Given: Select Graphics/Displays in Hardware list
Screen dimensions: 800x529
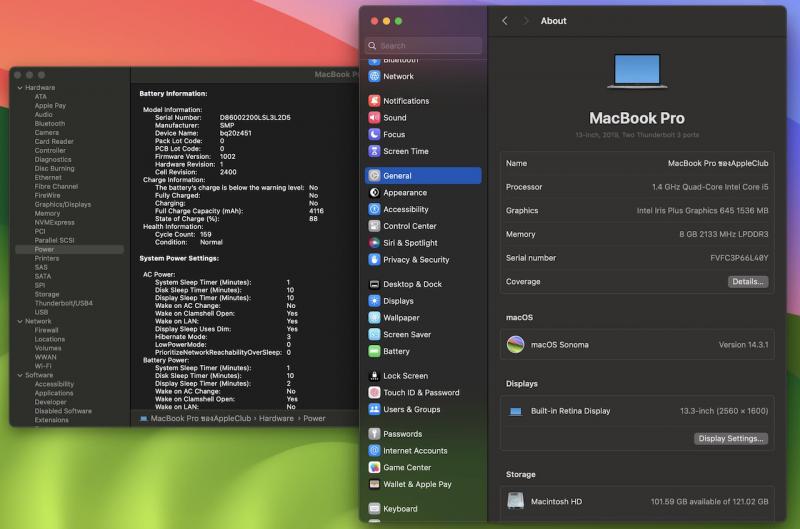Looking at the screenshot, I should pos(63,205).
